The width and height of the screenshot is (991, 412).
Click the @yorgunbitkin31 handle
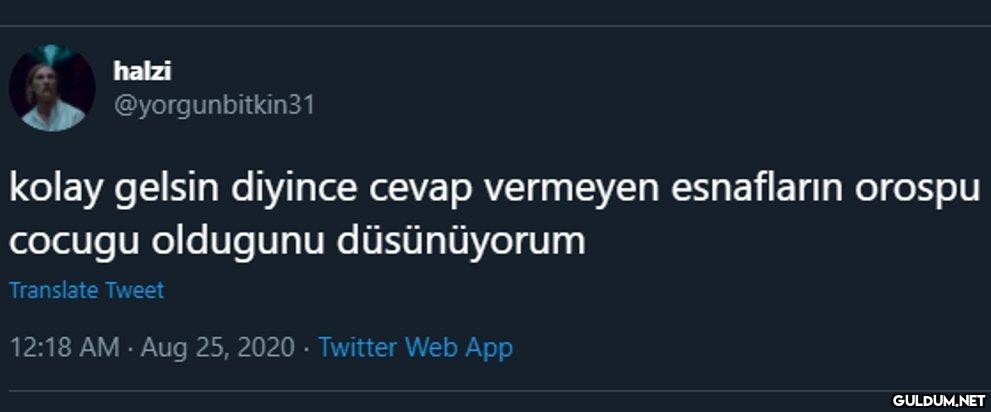point(214,104)
